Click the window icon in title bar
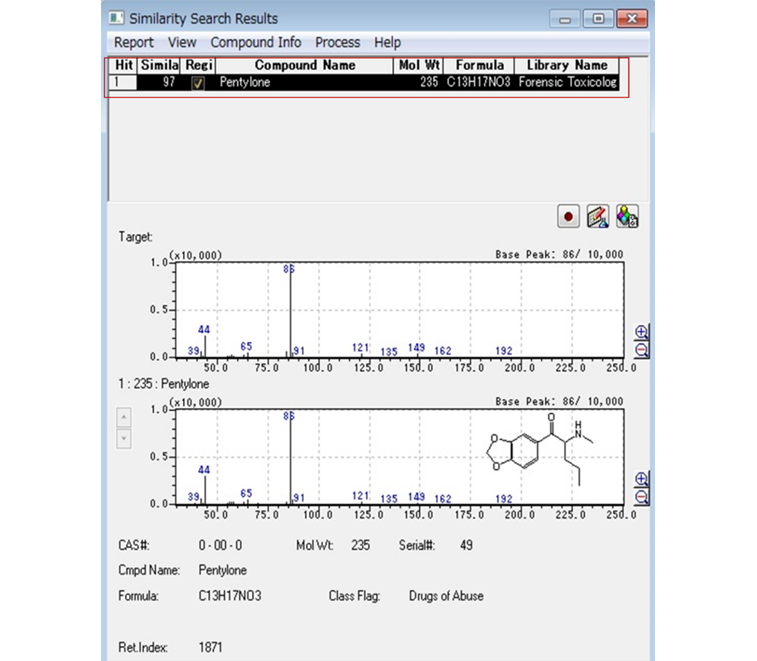 point(118,18)
